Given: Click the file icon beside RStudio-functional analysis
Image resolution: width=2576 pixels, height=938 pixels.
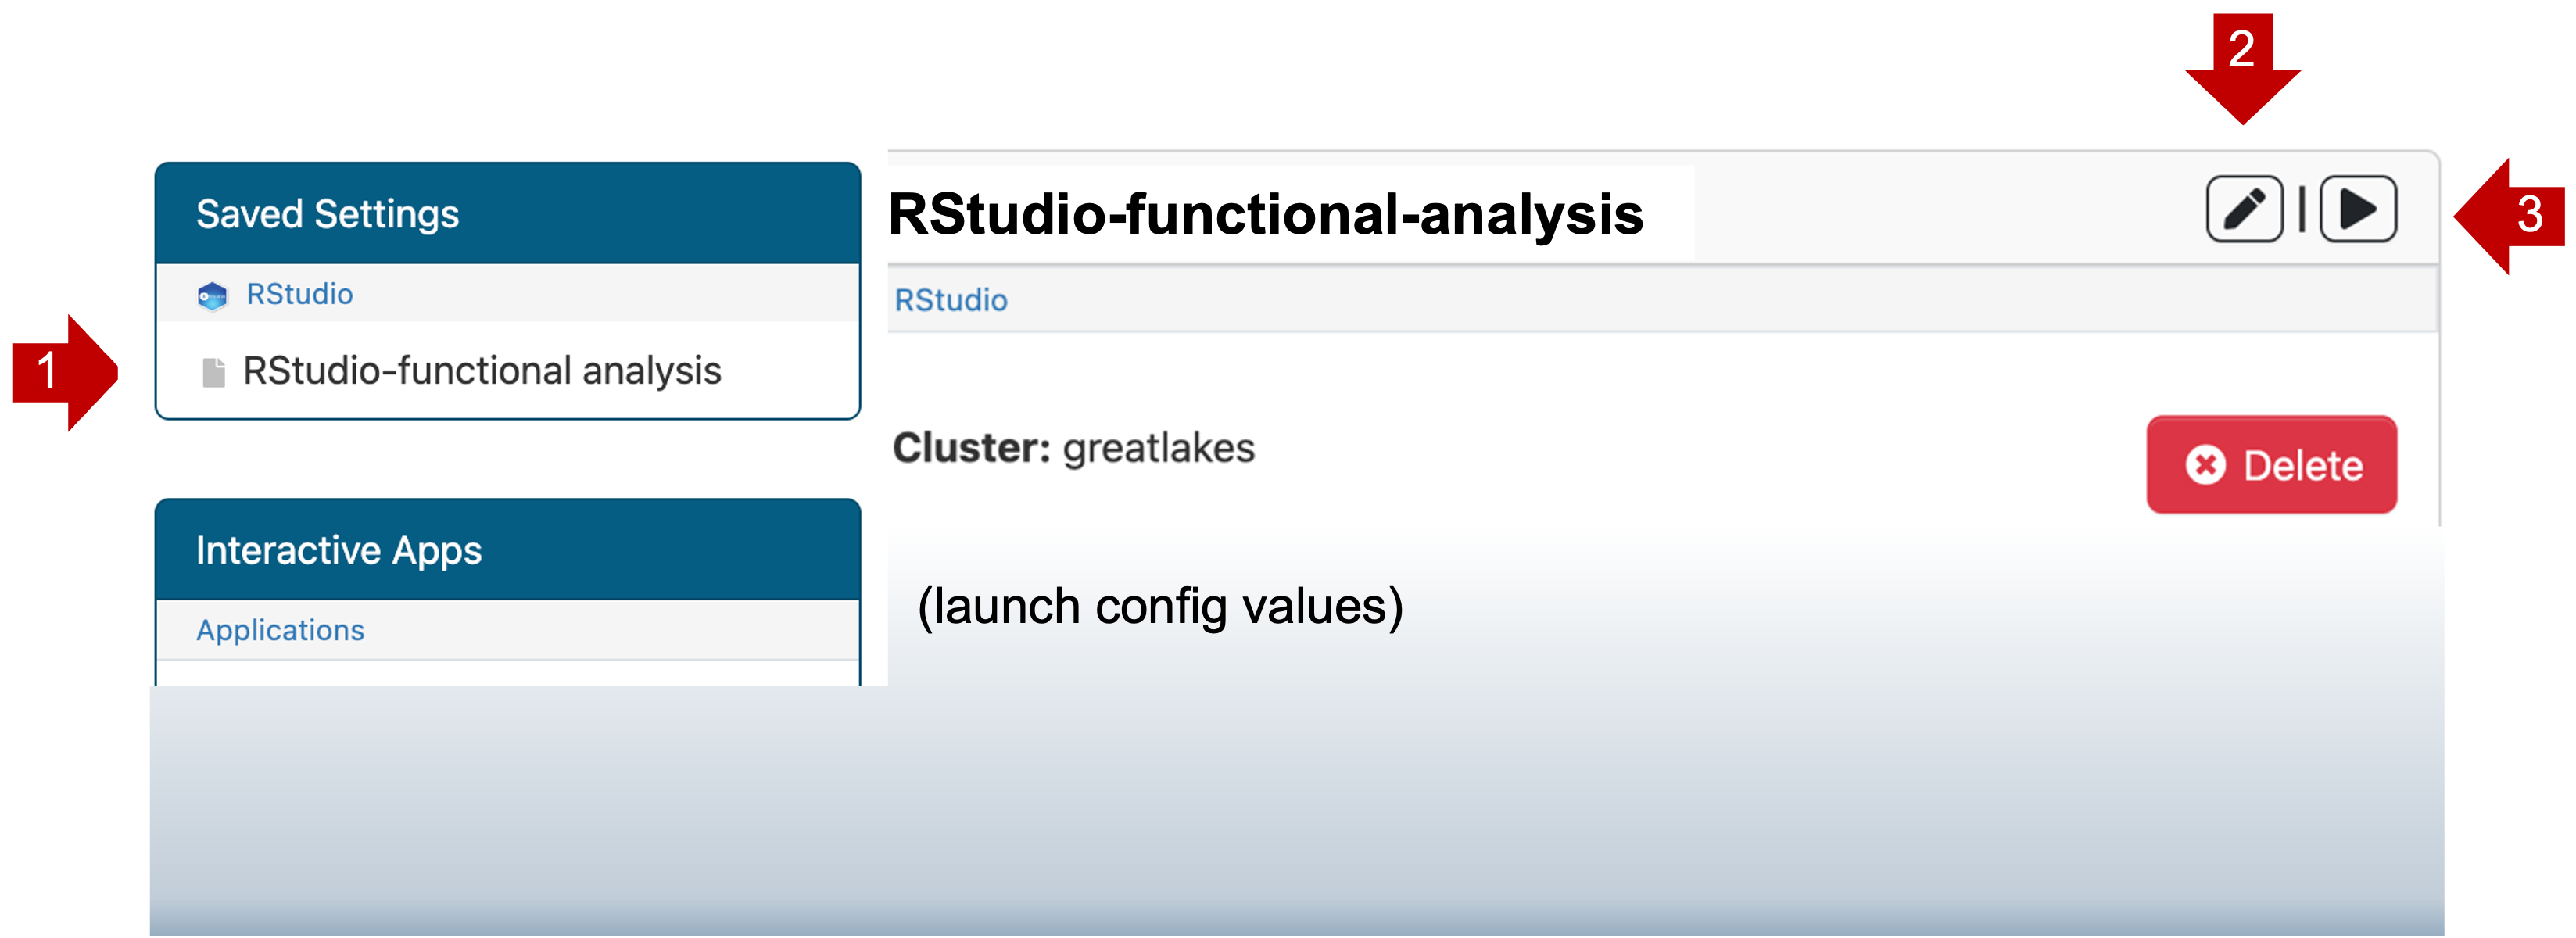Looking at the screenshot, I should [x=213, y=372].
